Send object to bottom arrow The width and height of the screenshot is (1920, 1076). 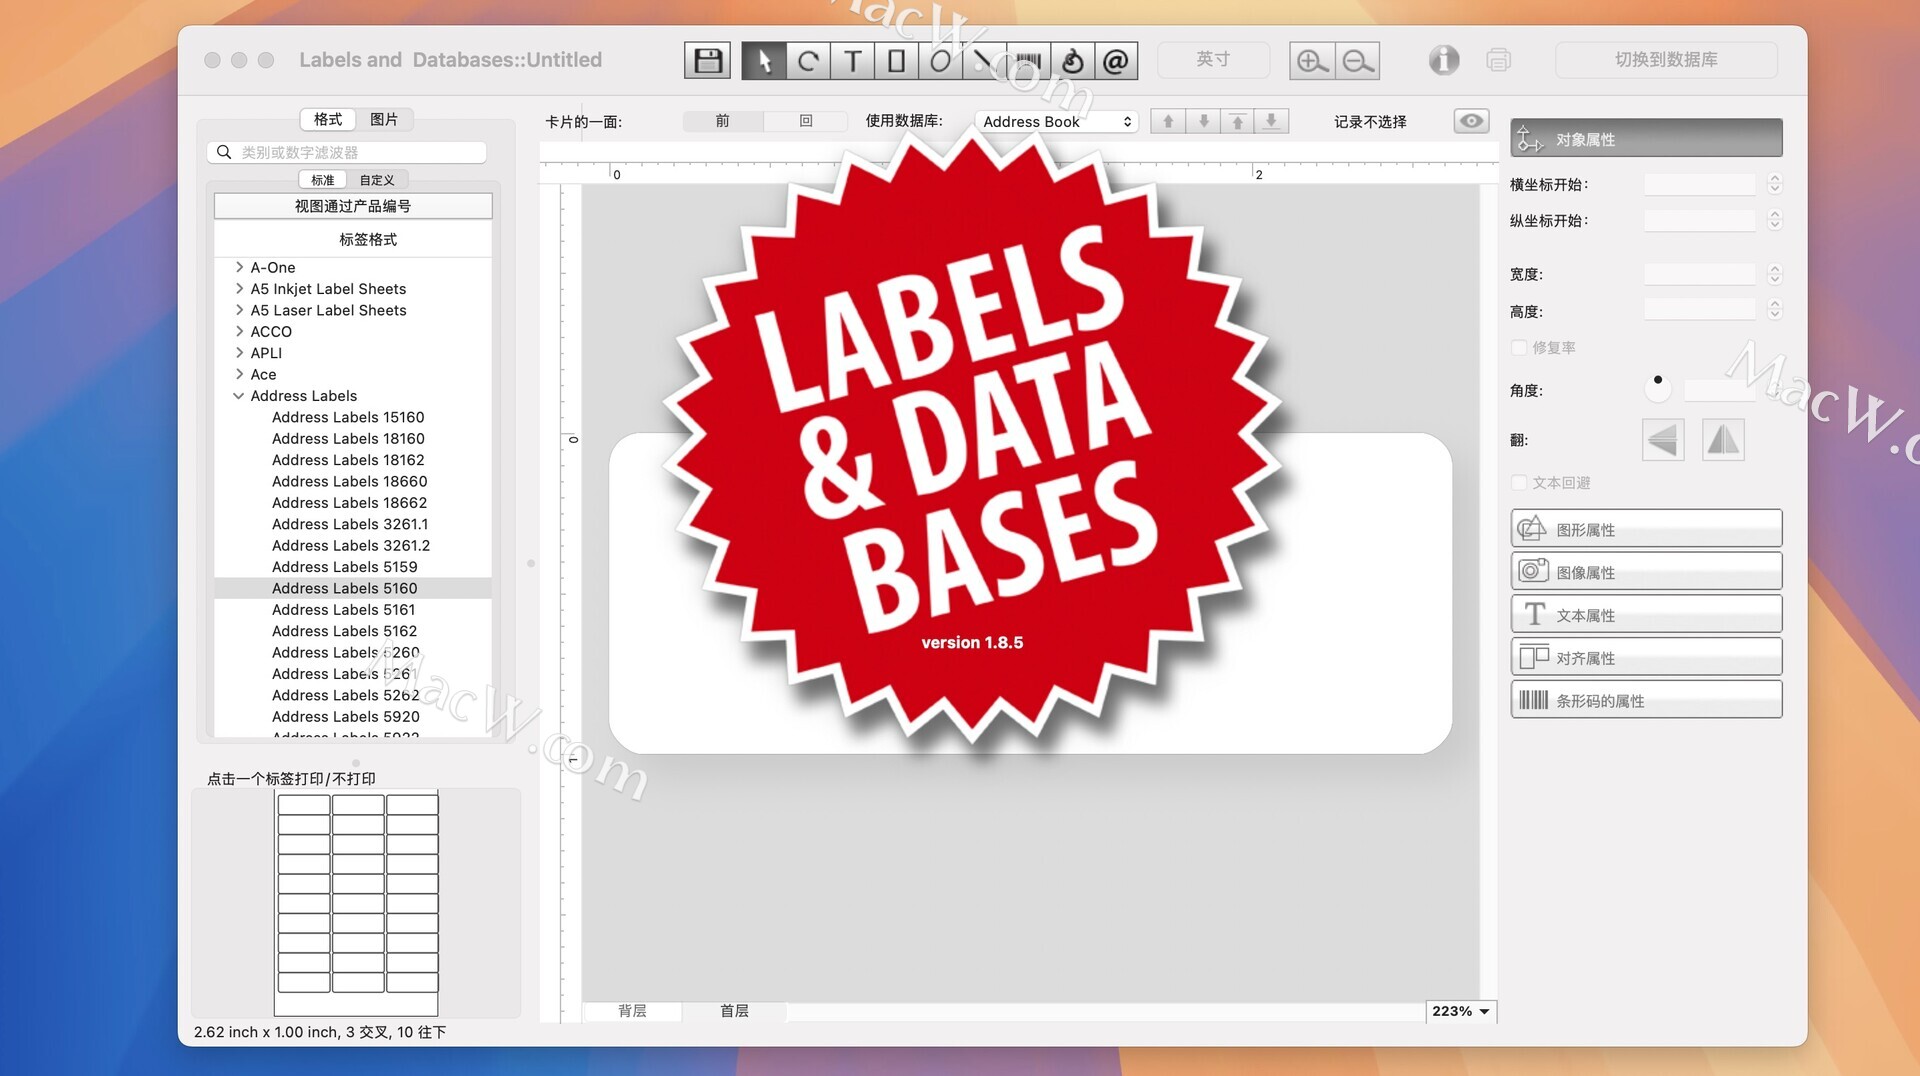click(1271, 121)
